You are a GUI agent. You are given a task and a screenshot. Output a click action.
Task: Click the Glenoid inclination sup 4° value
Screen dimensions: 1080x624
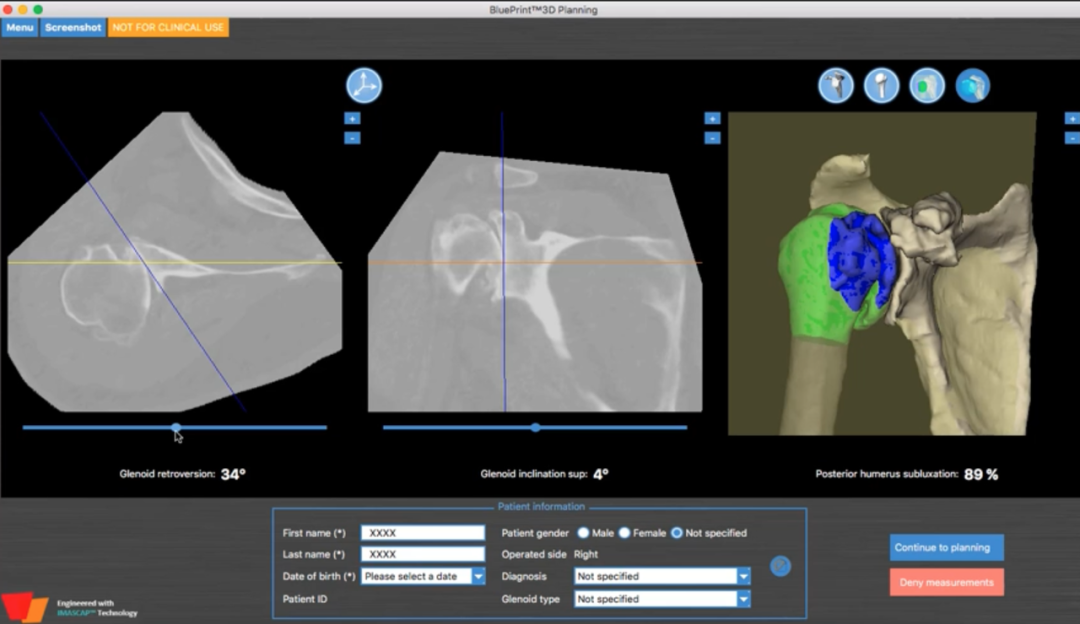click(x=601, y=474)
